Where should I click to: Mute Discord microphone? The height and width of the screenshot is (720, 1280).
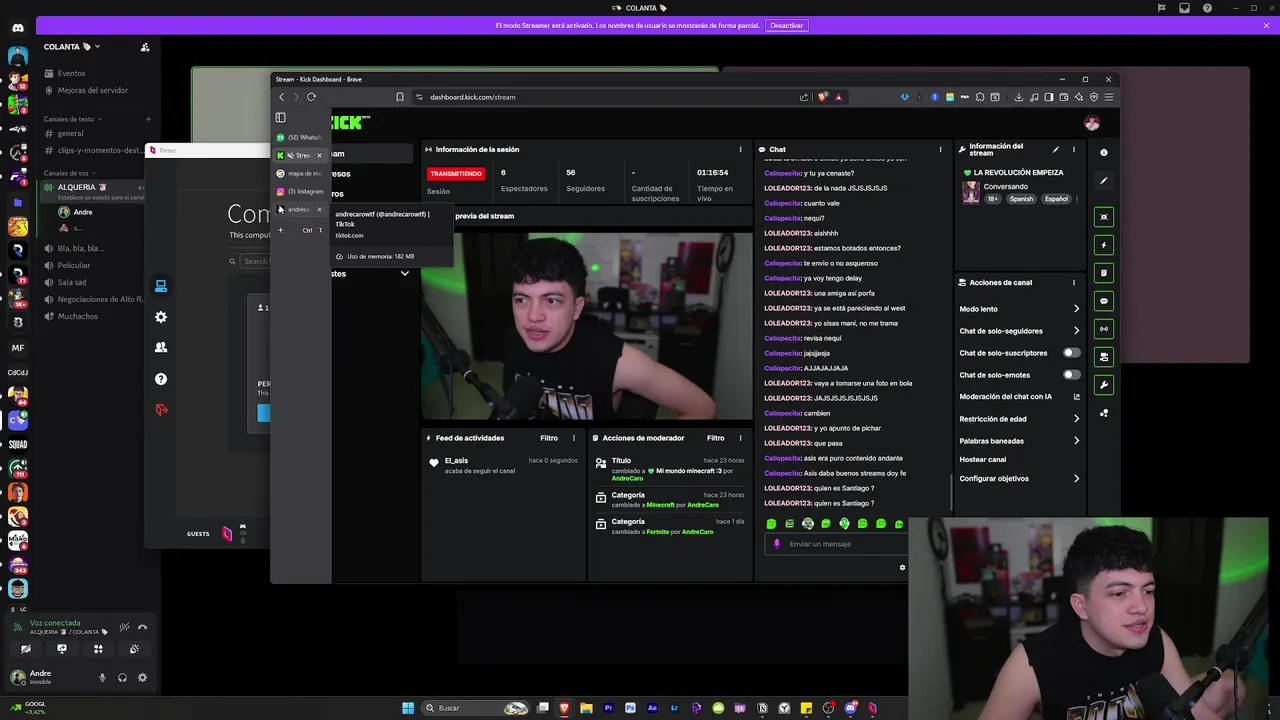(102, 677)
